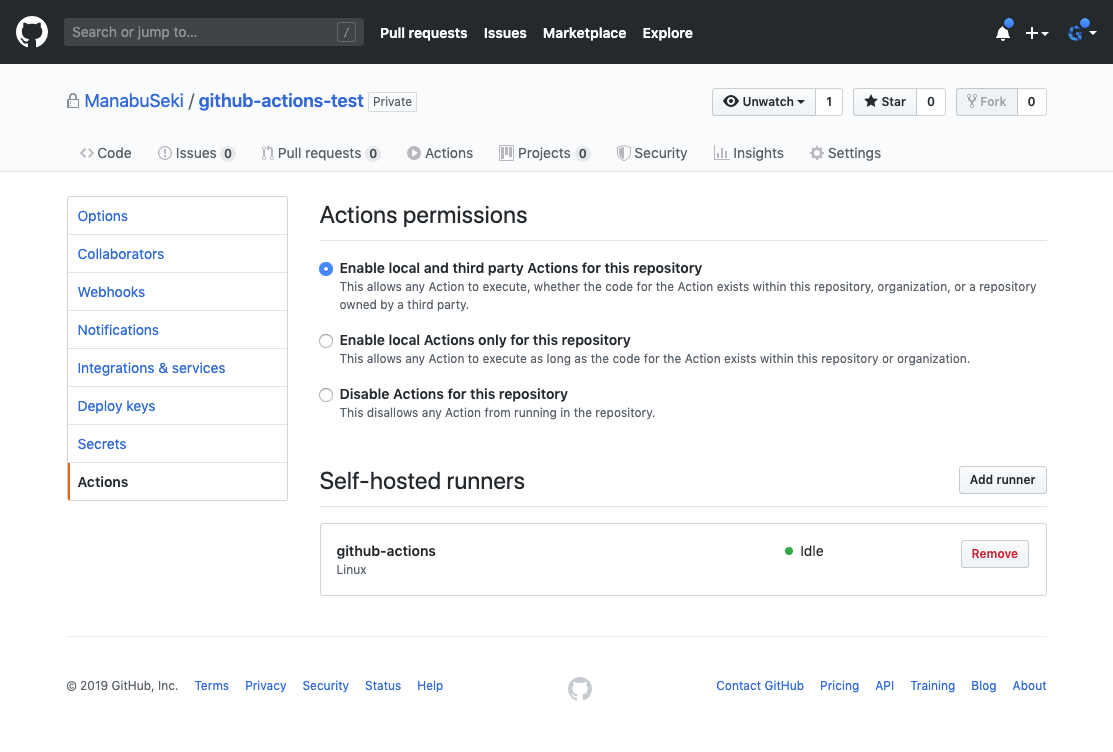Focus the Search or jump to field
This screenshot has height=752, width=1113.
pyautogui.click(x=214, y=32)
